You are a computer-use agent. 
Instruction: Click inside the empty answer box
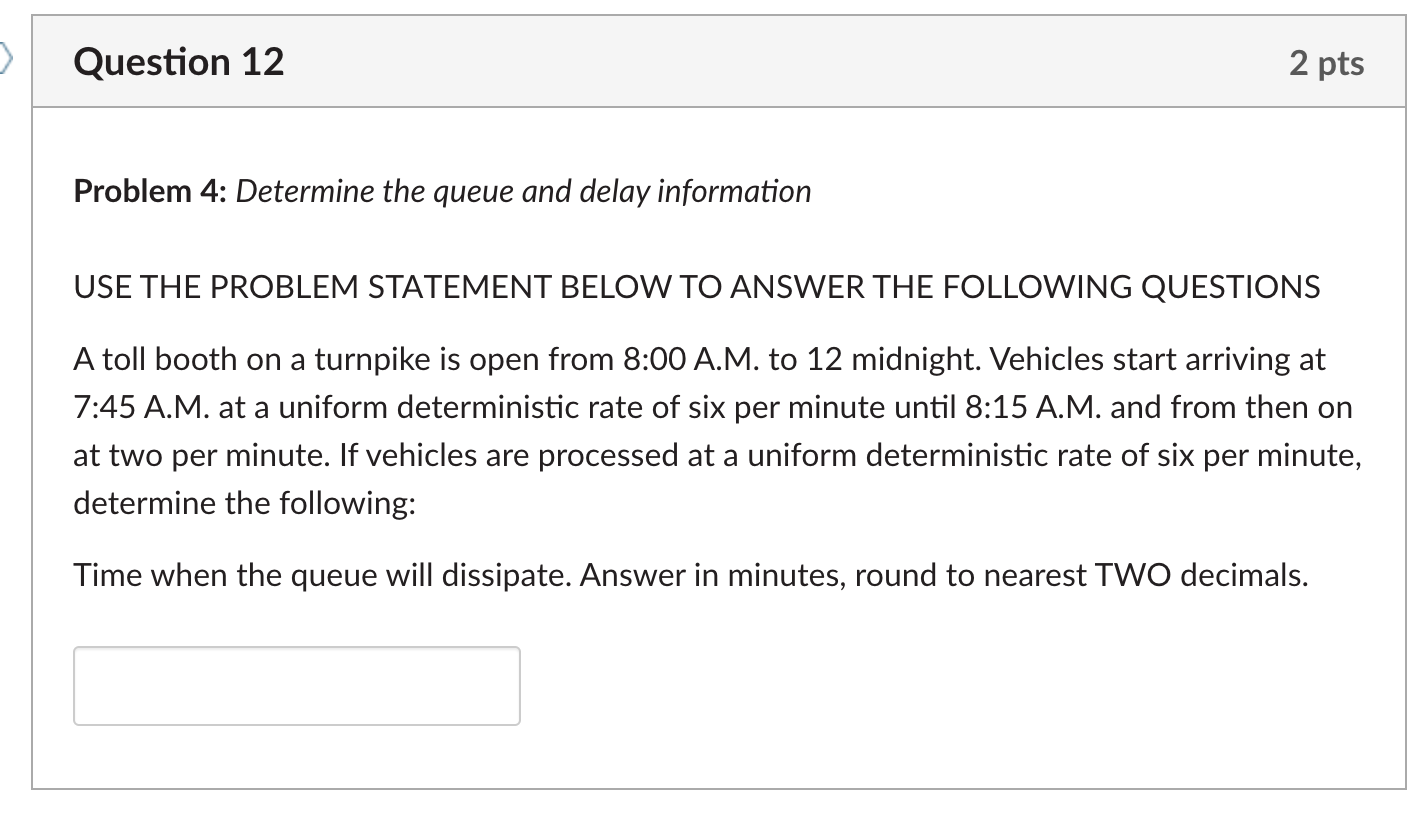click(295, 686)
